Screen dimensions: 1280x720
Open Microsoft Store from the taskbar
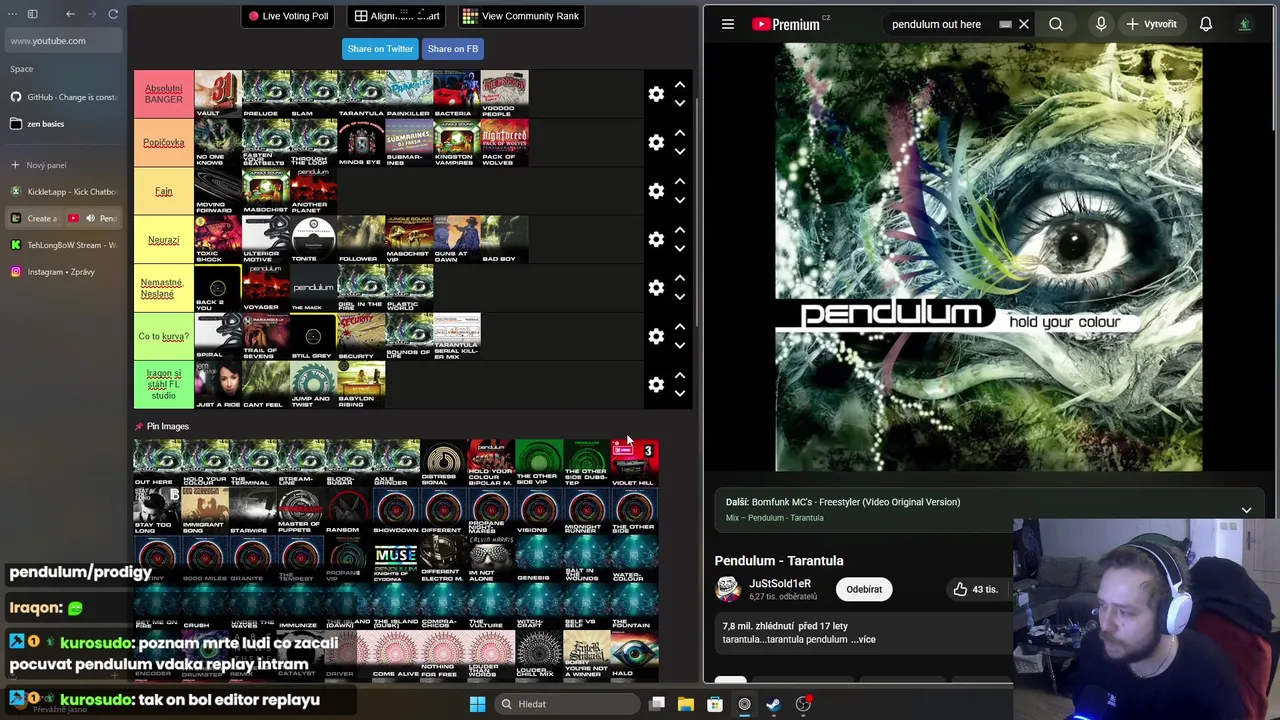click(715, 704)
